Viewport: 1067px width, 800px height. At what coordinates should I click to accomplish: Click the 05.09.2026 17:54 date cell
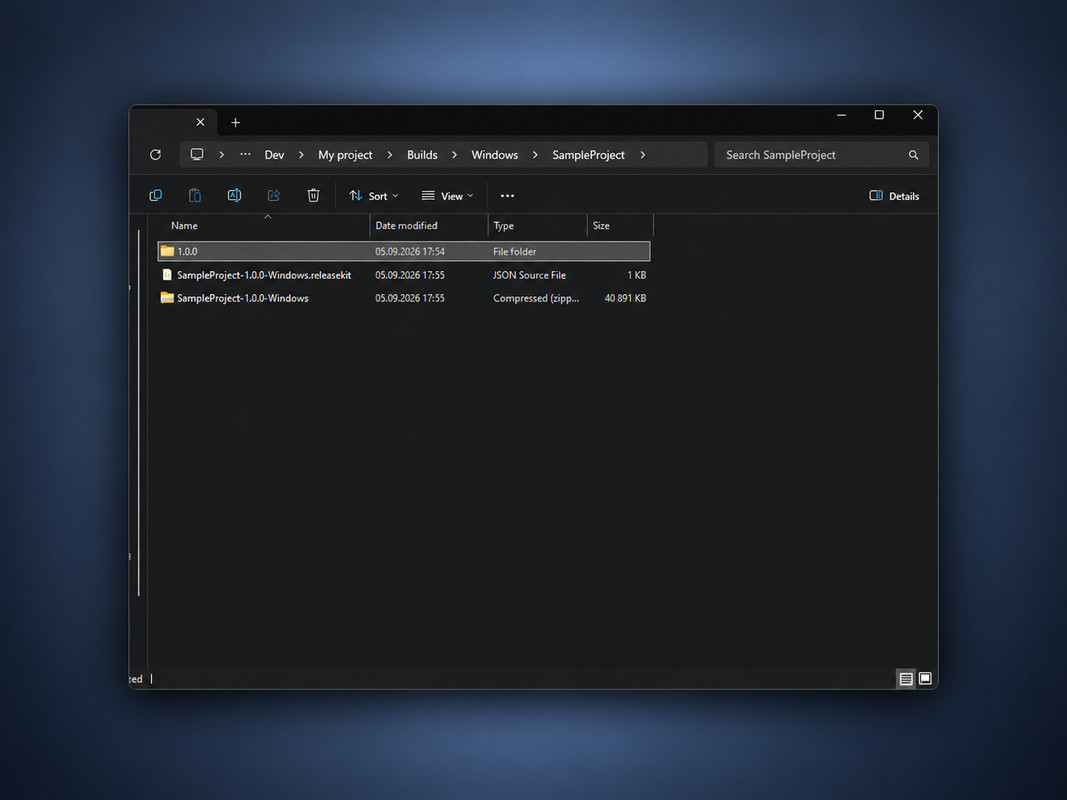410,251
